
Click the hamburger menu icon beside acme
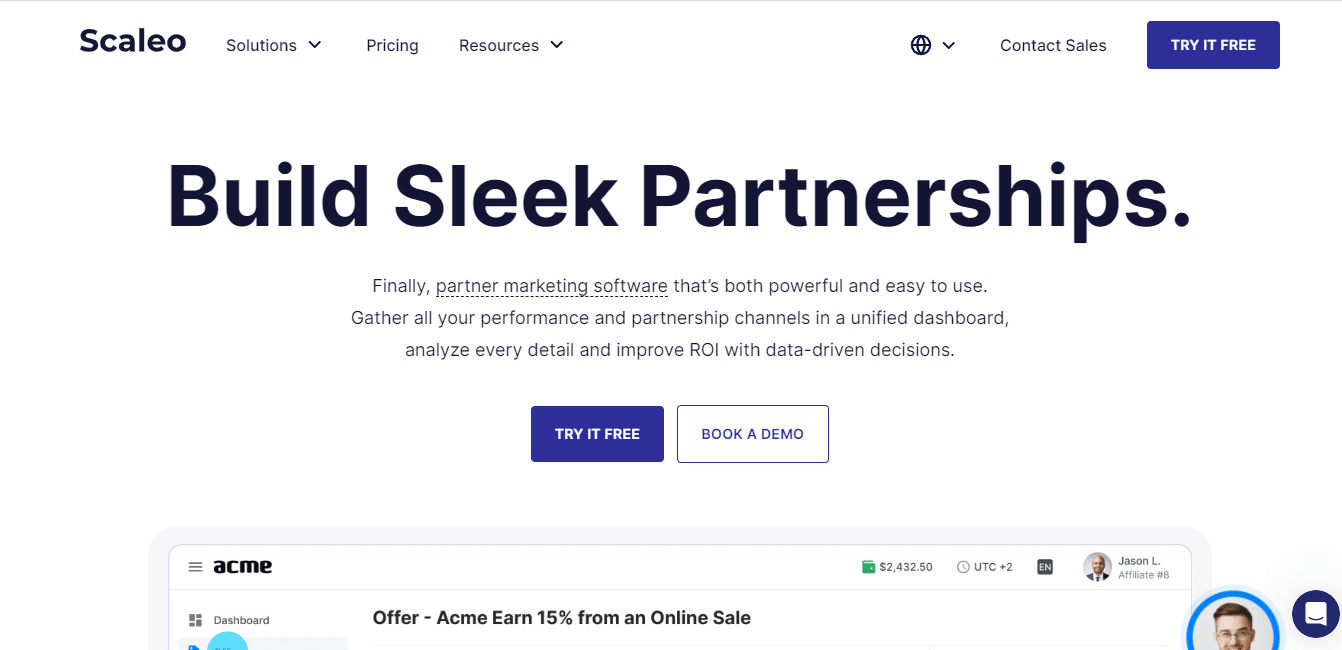click(x=195, y=567)
